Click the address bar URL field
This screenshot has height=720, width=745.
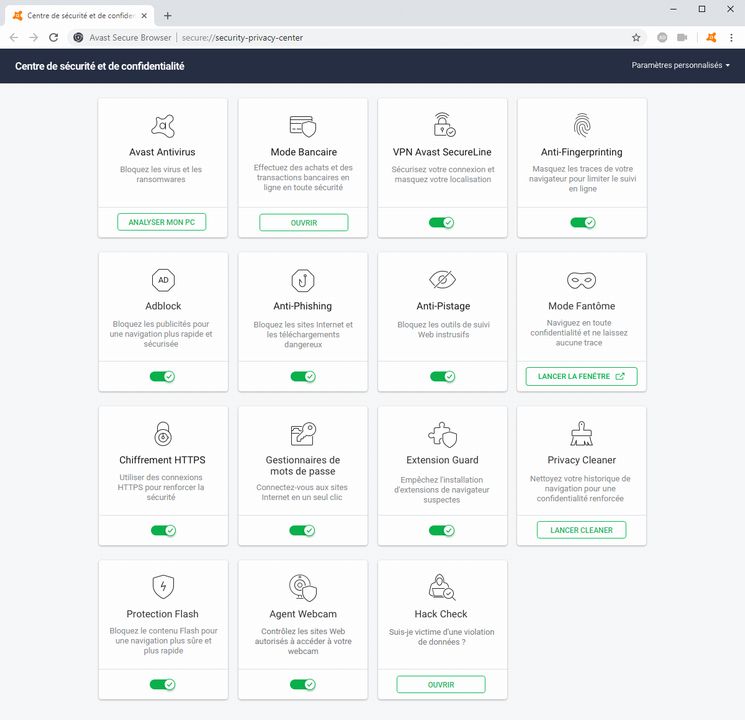(357, 38)
